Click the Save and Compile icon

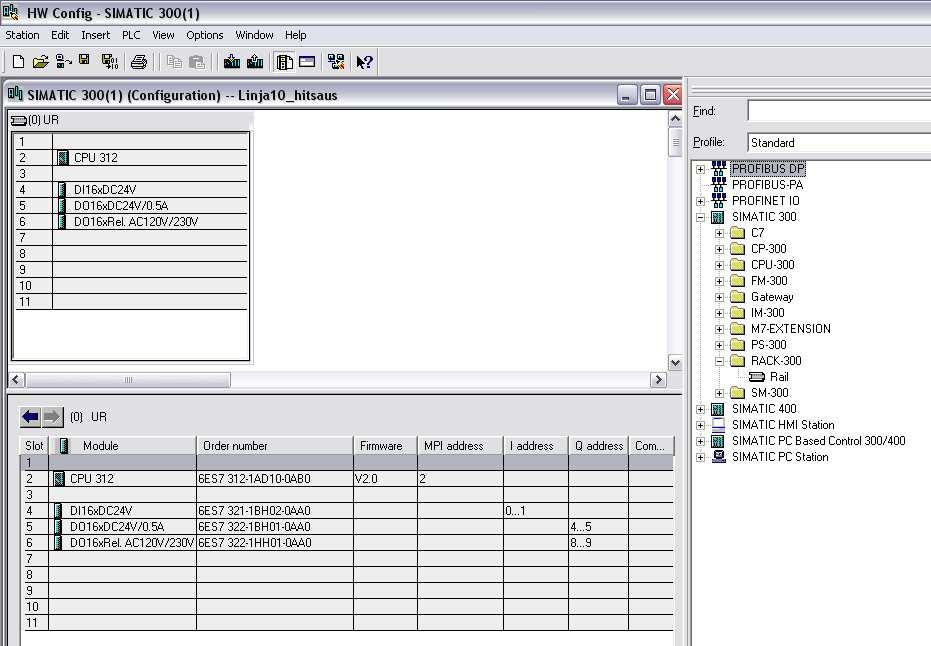click(x=110, y=62)
